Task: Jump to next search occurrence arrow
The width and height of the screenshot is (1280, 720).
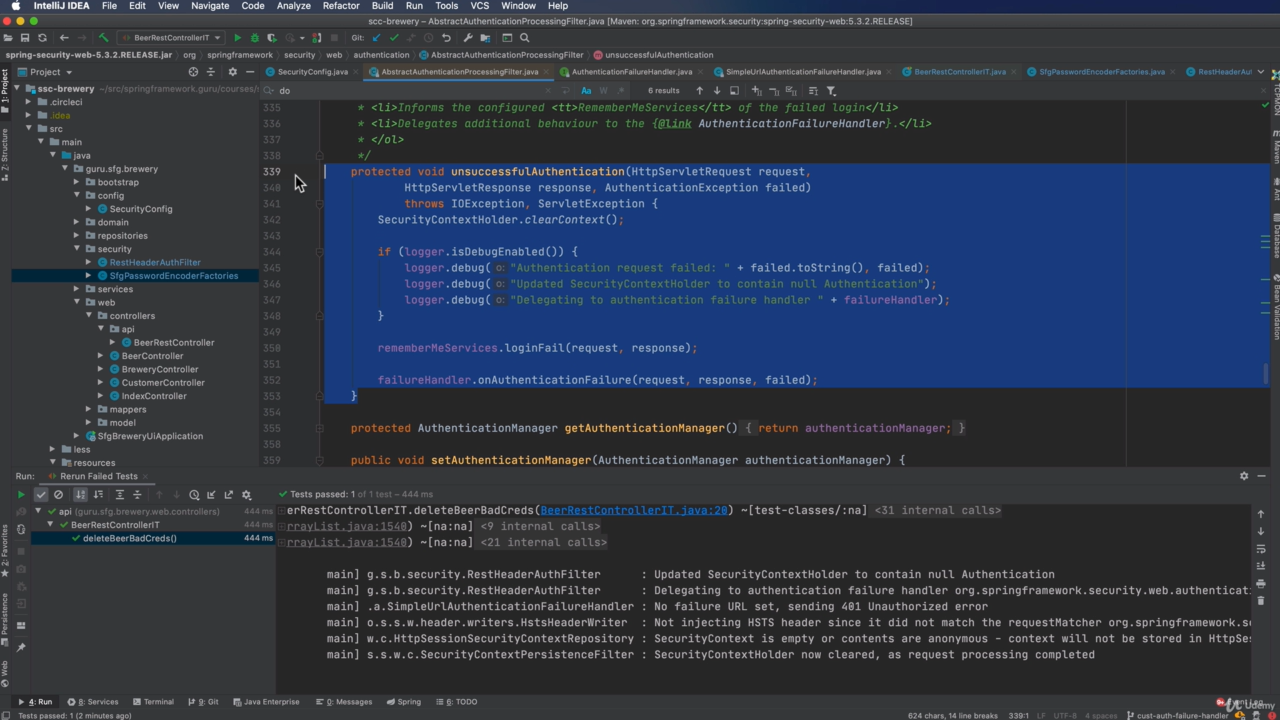Action: pyautogui.click(x=716, y=91)
